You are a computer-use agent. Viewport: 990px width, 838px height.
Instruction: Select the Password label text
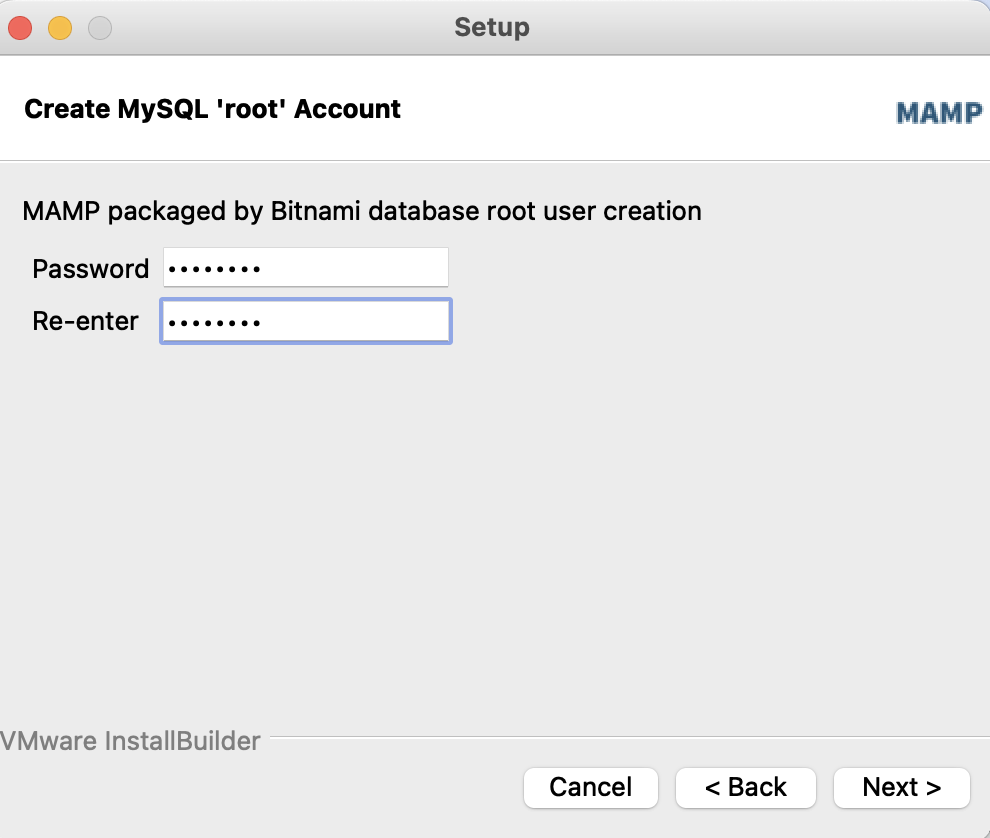(x=90, y=268)
